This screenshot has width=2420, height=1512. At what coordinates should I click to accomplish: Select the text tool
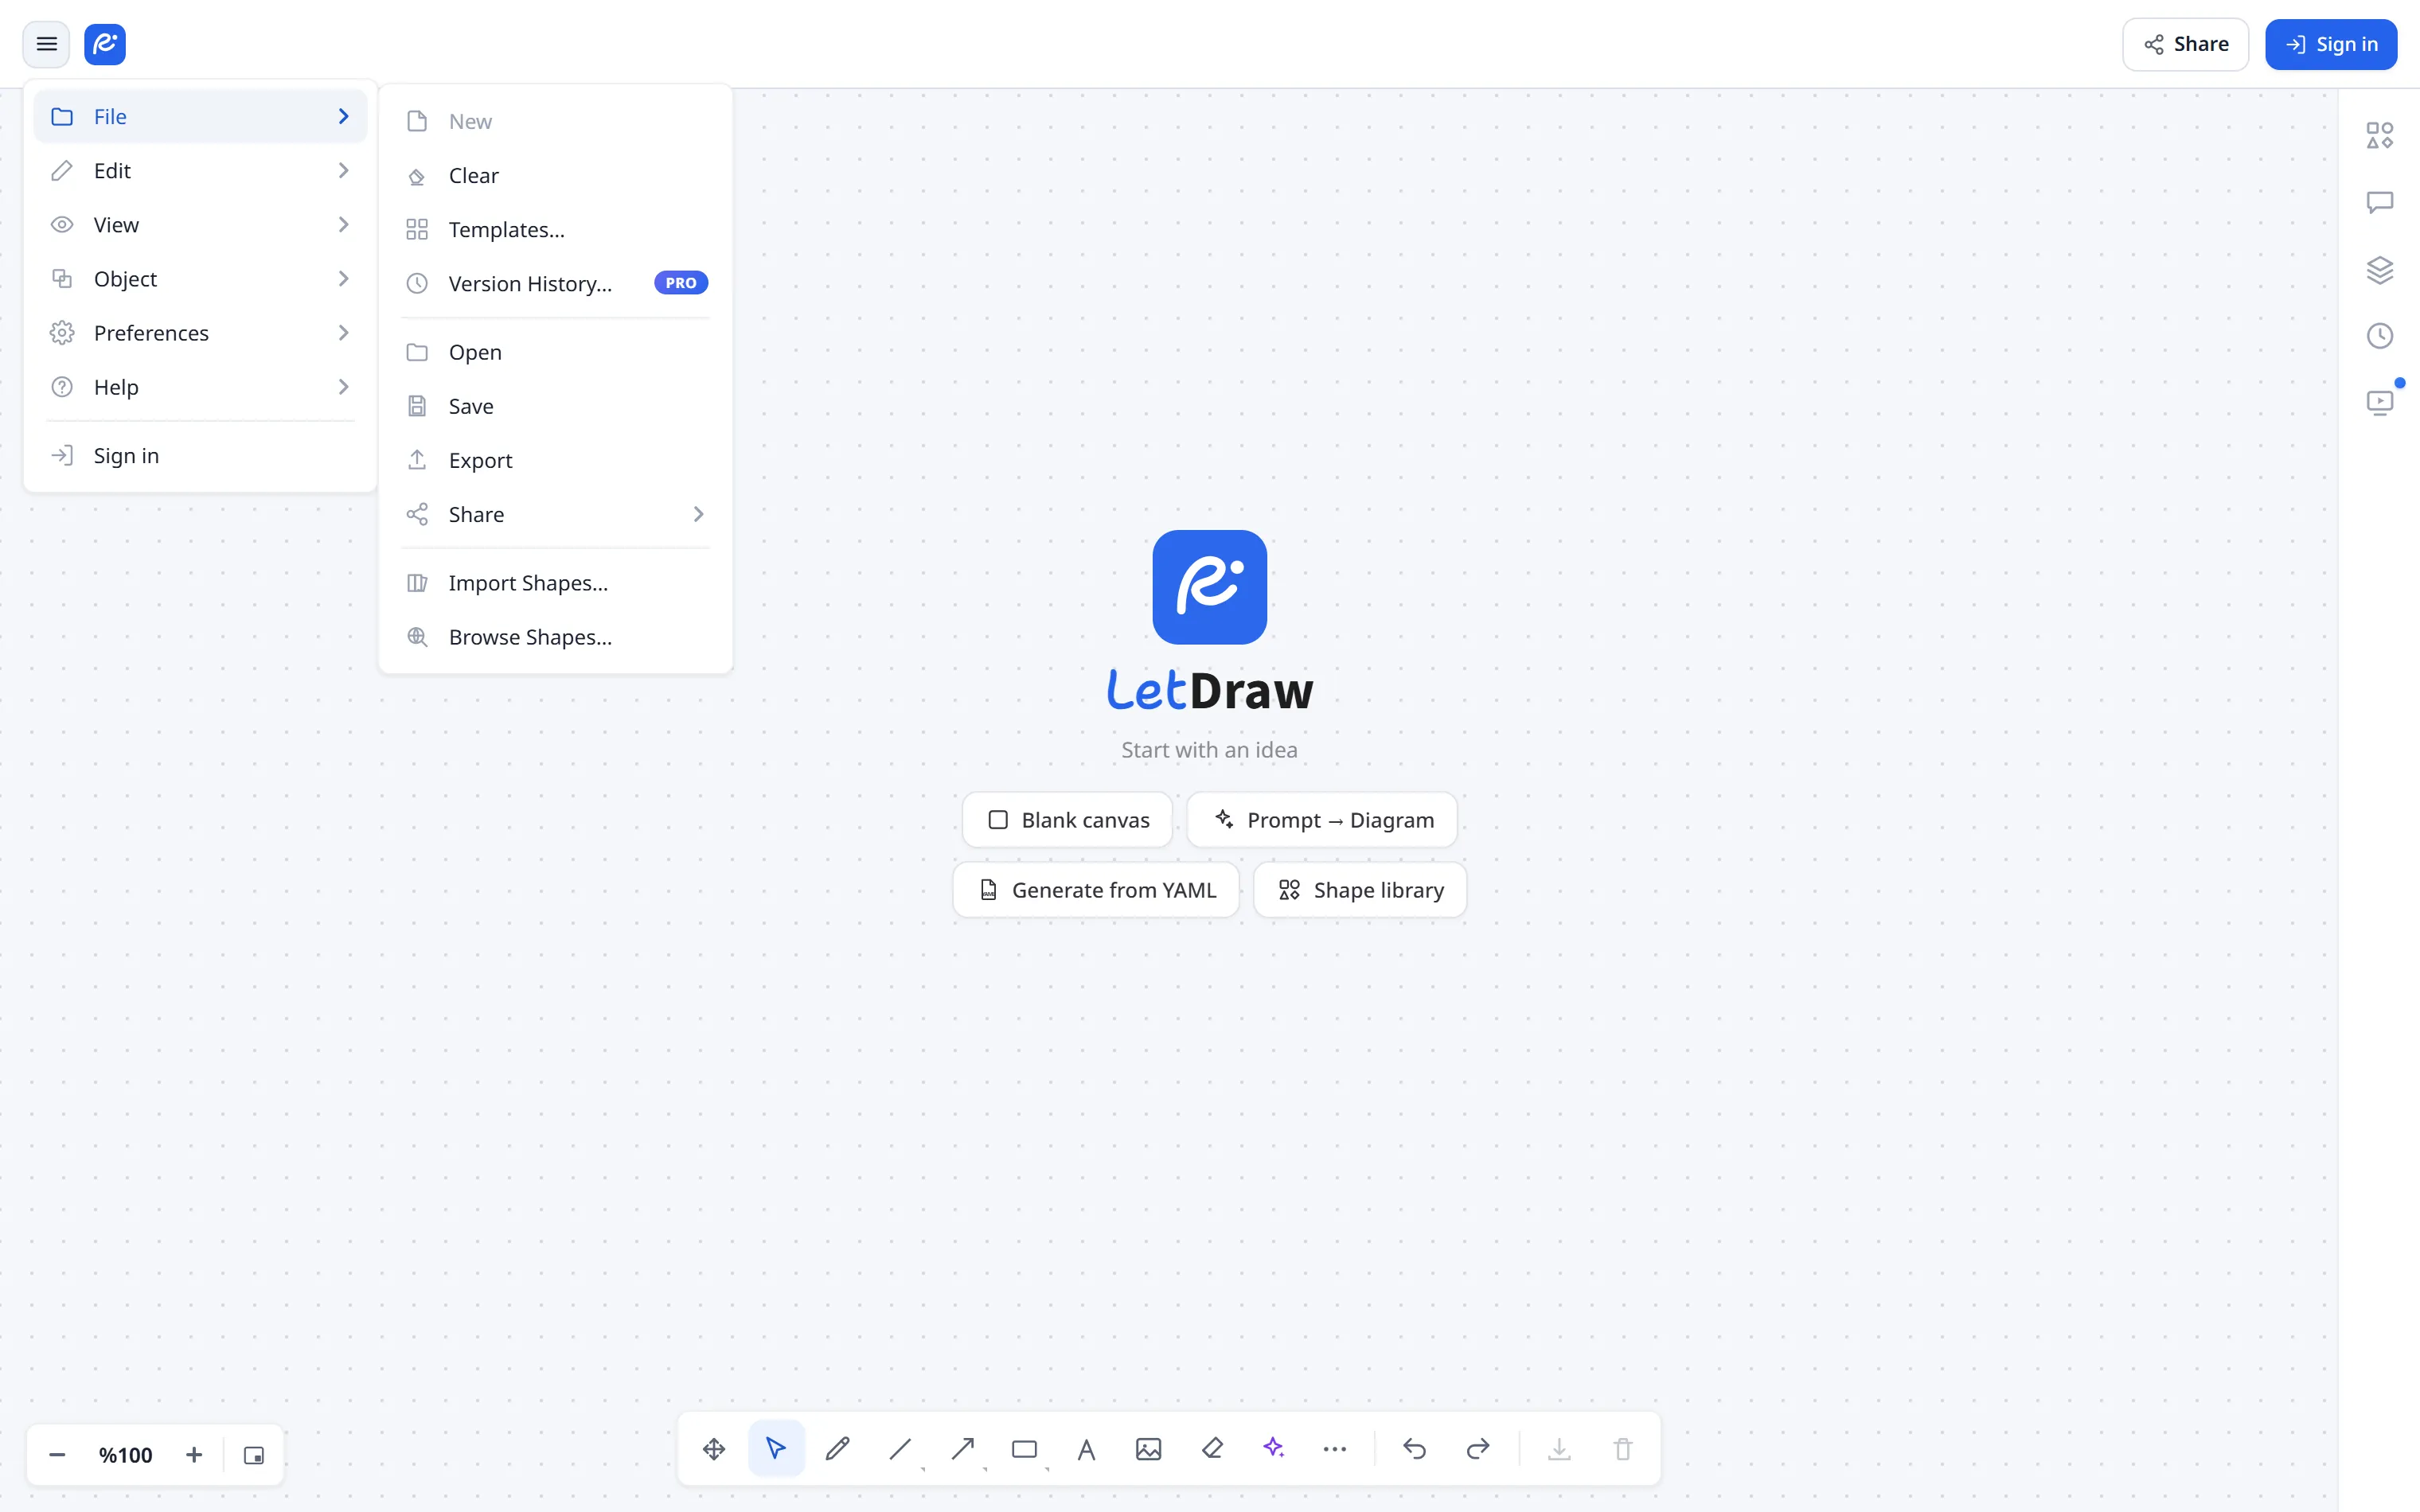(1086, 1449)
